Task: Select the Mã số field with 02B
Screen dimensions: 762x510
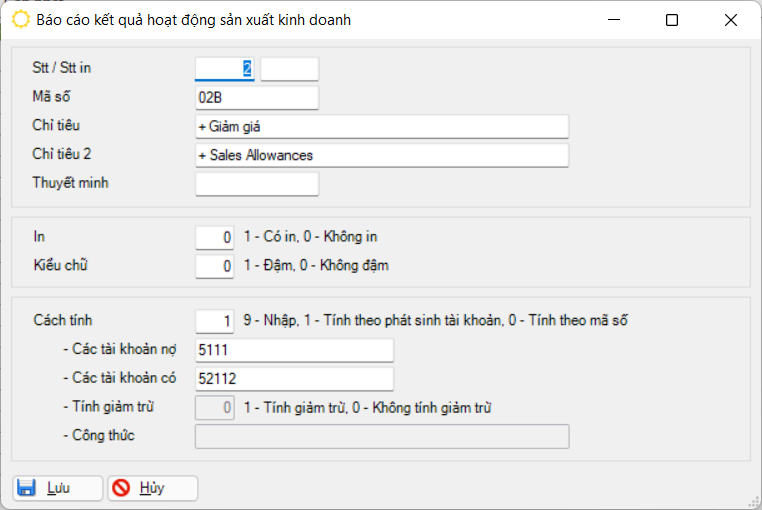Action: (256, 97)
